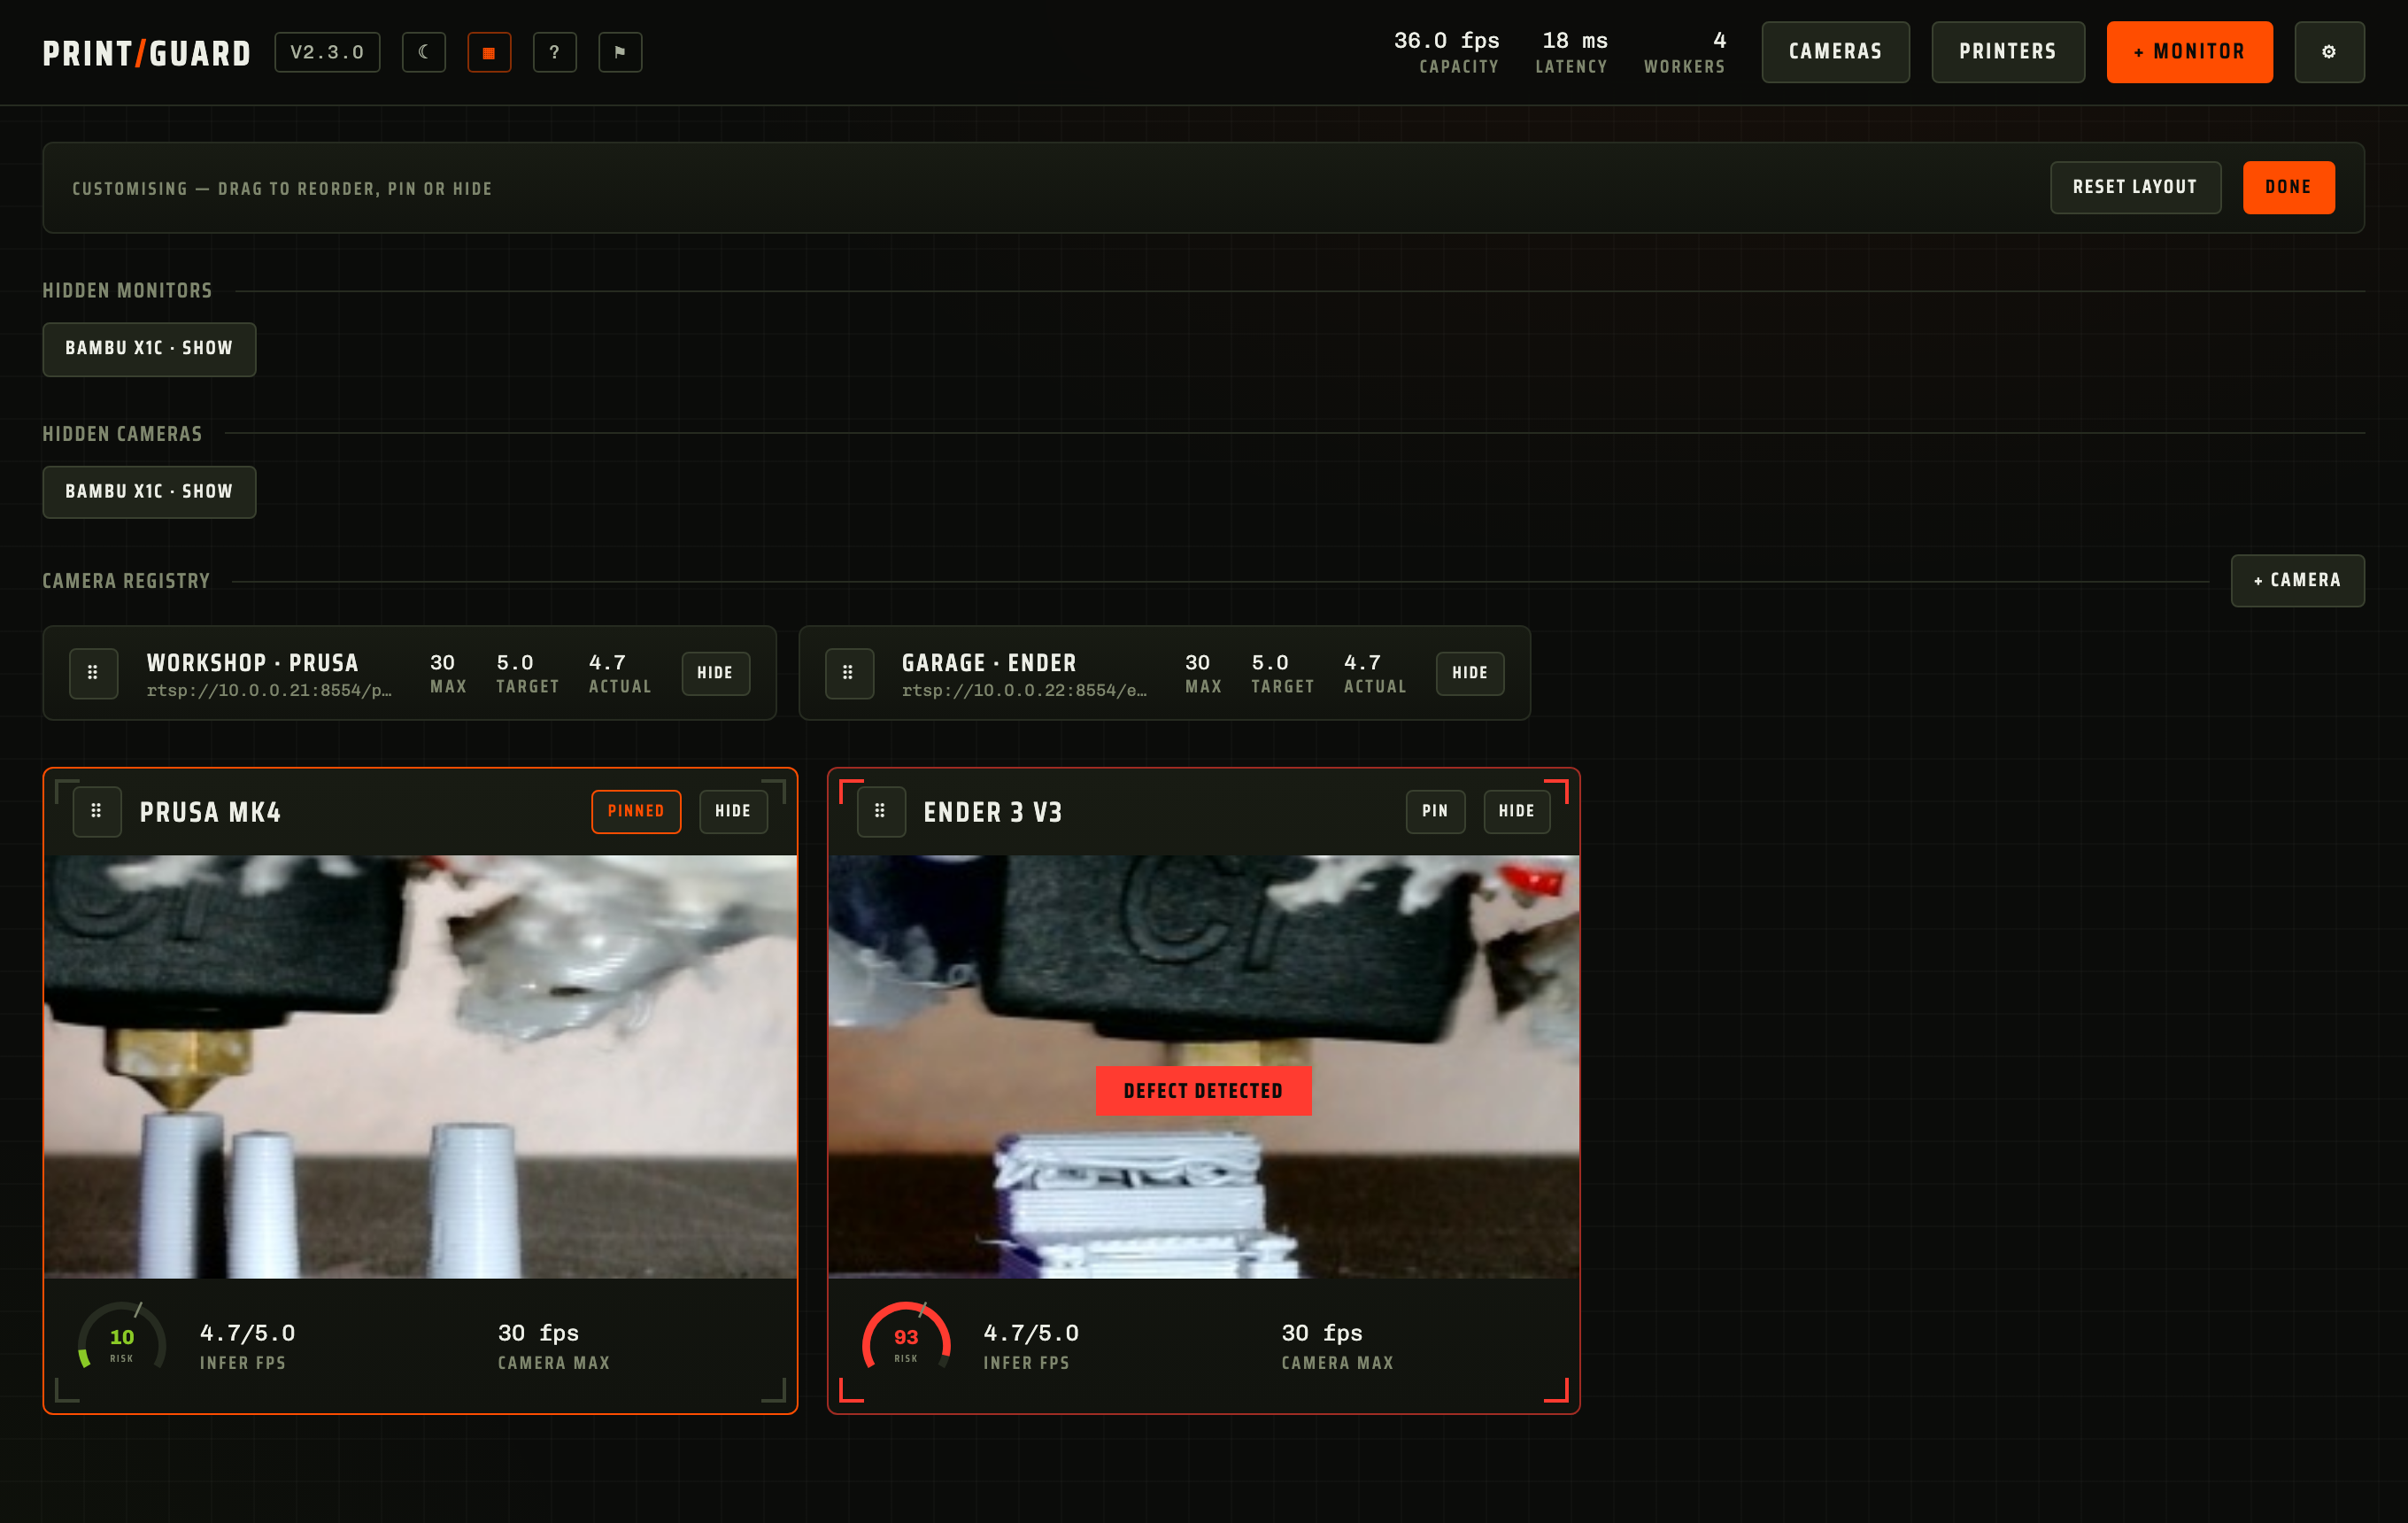This screenshot has width=2408, height=1523.
Task: Click the 18 ms latency stat
Action: pyautogui.click(x=1572, y=52)
